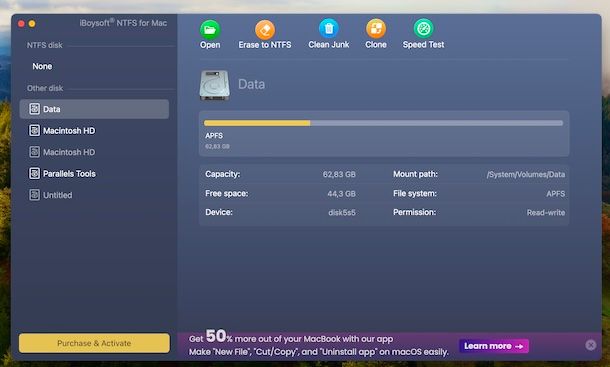
Task: Click the Free space value 44,3 GB
Action: coord(341,193)
